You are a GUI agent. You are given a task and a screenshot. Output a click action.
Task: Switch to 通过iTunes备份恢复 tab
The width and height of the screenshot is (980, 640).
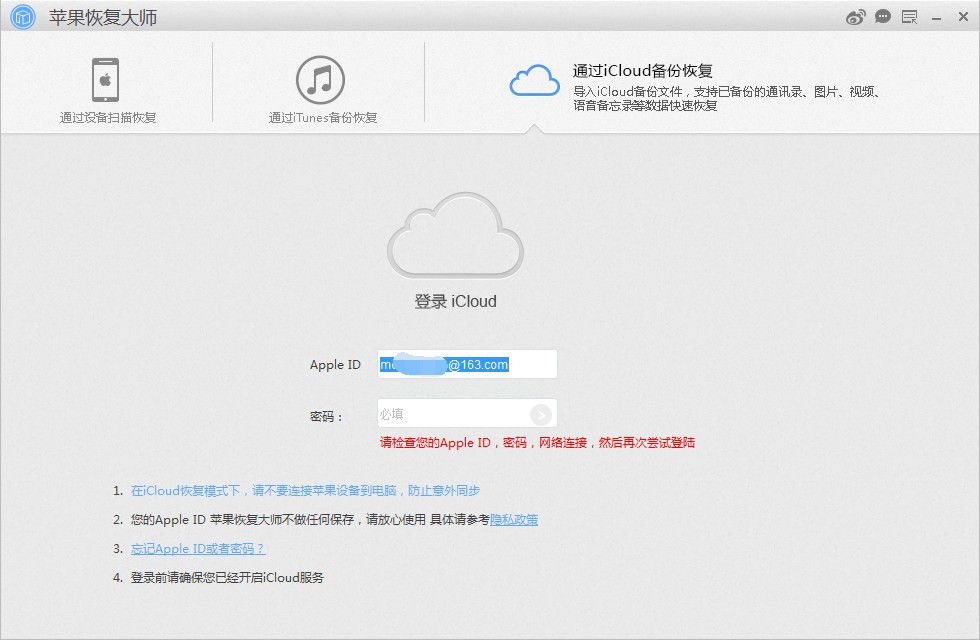coord(322,117)
